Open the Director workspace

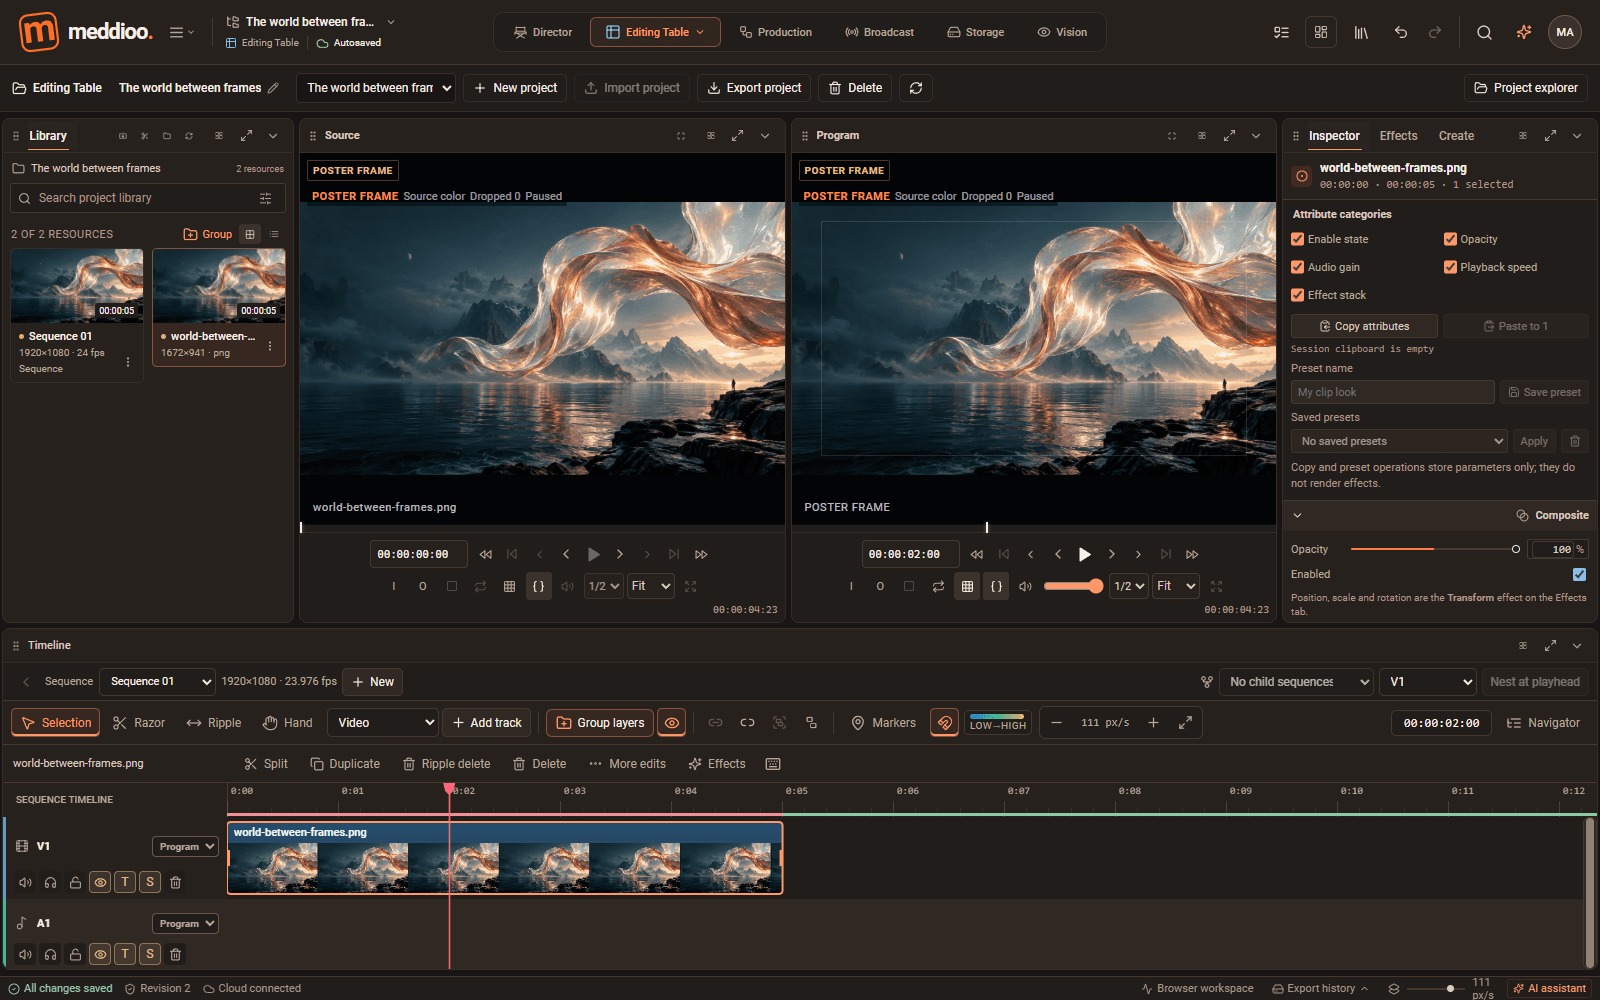click(543, 32)
